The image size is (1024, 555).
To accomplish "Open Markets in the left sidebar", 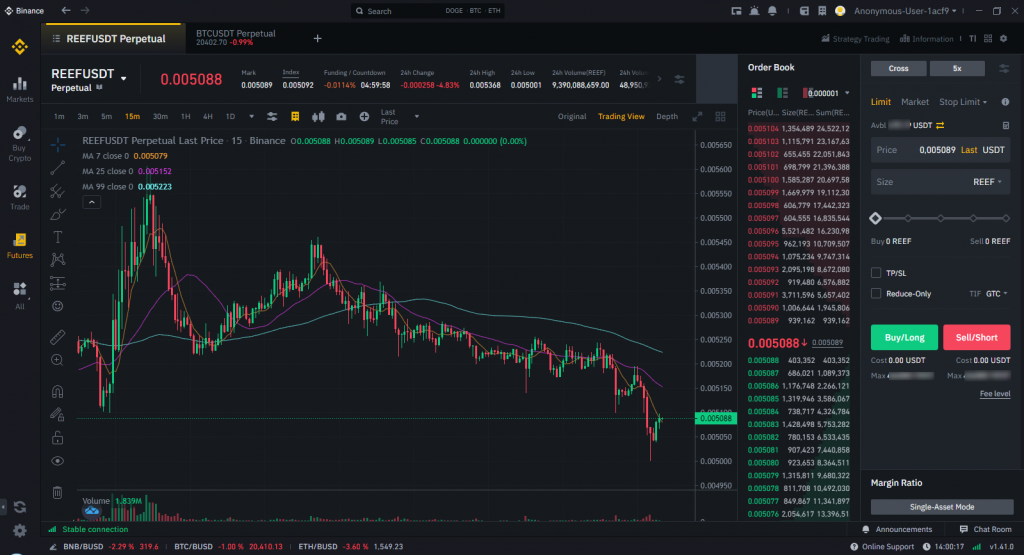I will [20, 90].
